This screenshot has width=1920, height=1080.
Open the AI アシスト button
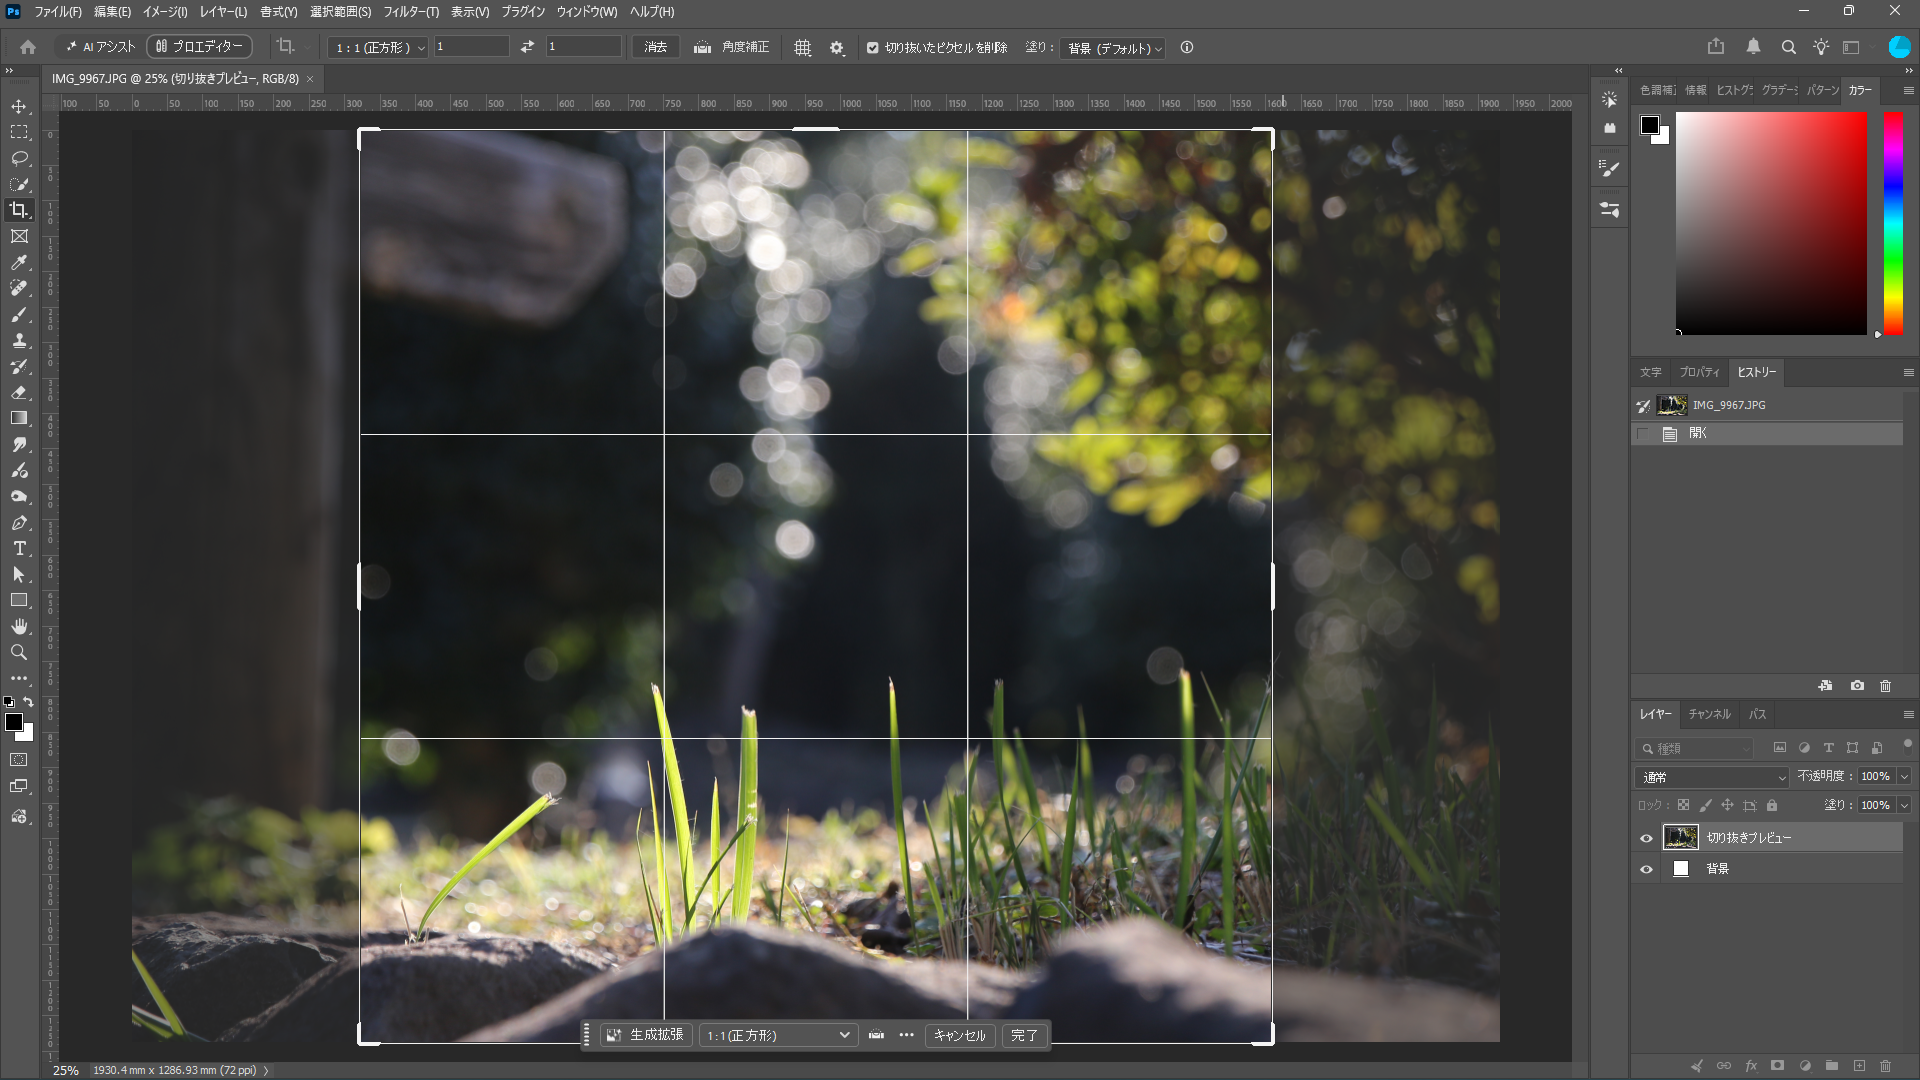click(x=100, y=47)
